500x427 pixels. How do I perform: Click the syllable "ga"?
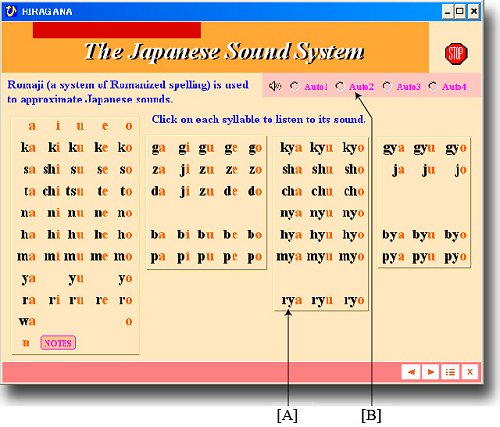[x=158, y=148]
